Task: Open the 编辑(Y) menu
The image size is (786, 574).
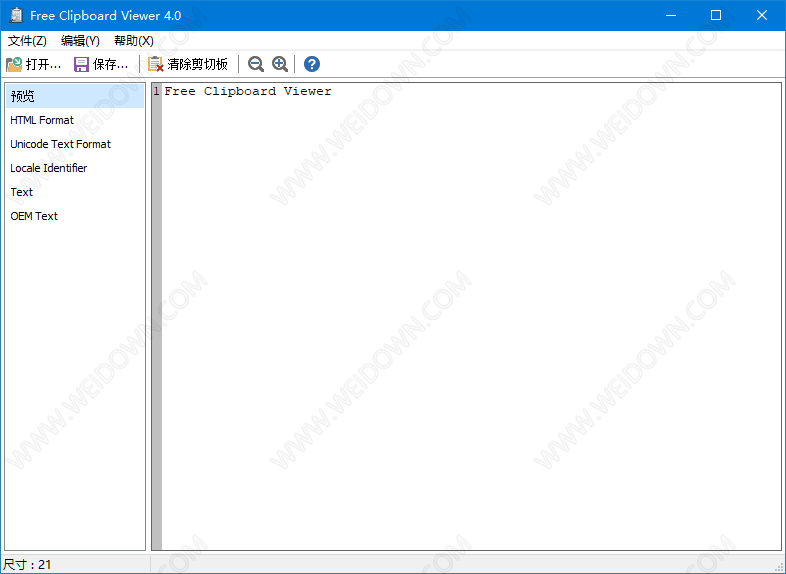Action: point(80,41)
